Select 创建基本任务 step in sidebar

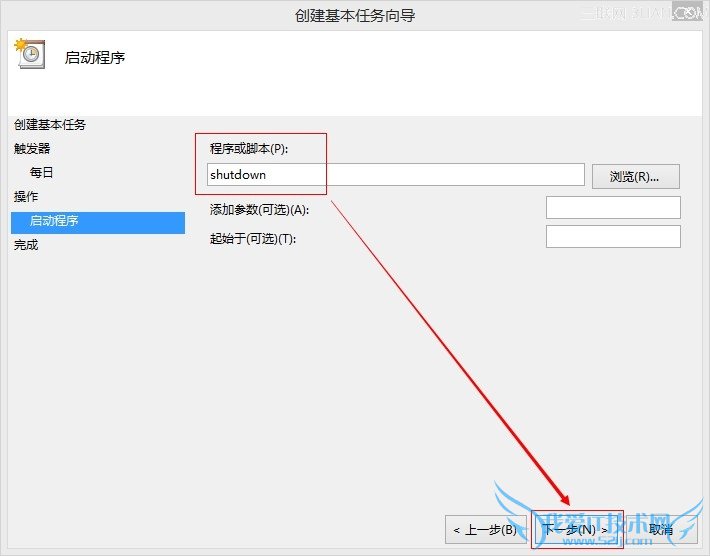coord(50,125)
